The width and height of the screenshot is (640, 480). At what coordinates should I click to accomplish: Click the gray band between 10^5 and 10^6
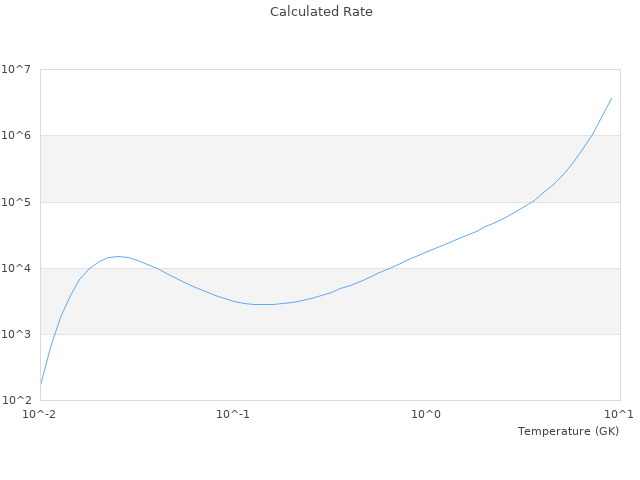(x=300, y=168)
